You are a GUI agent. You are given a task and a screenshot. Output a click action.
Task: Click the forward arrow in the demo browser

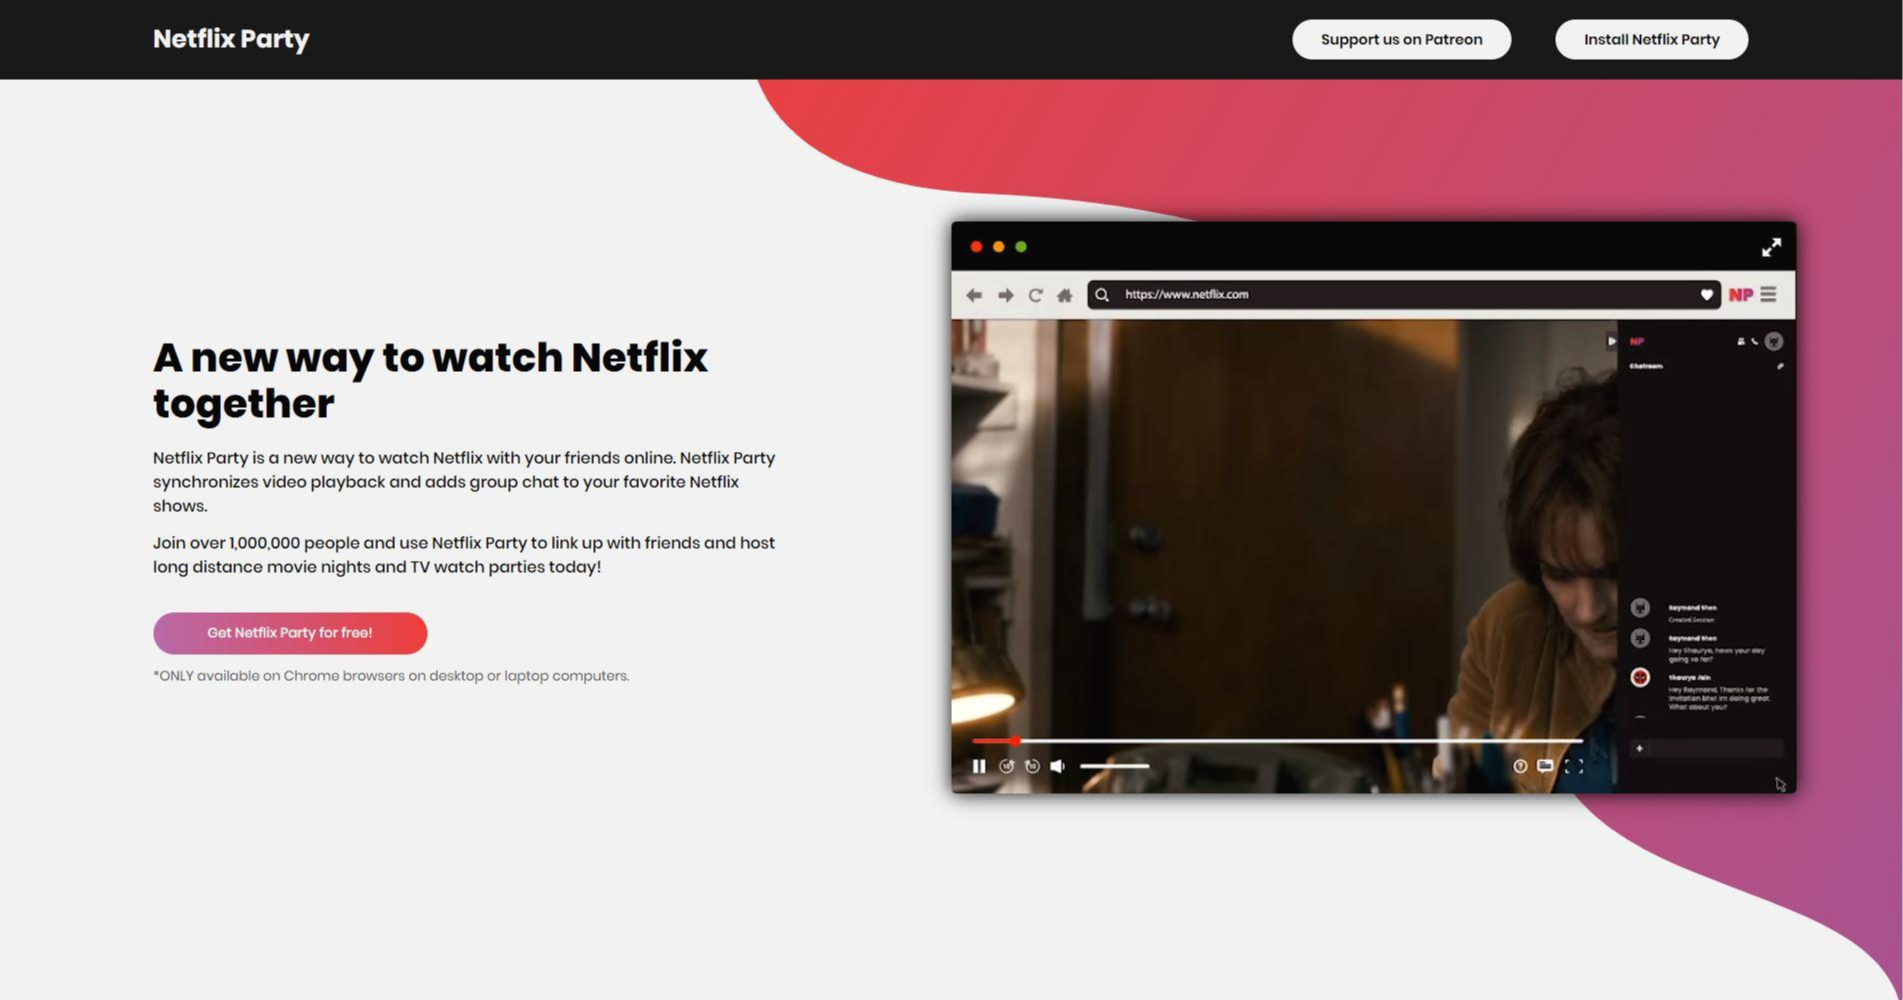point(1005,295)
